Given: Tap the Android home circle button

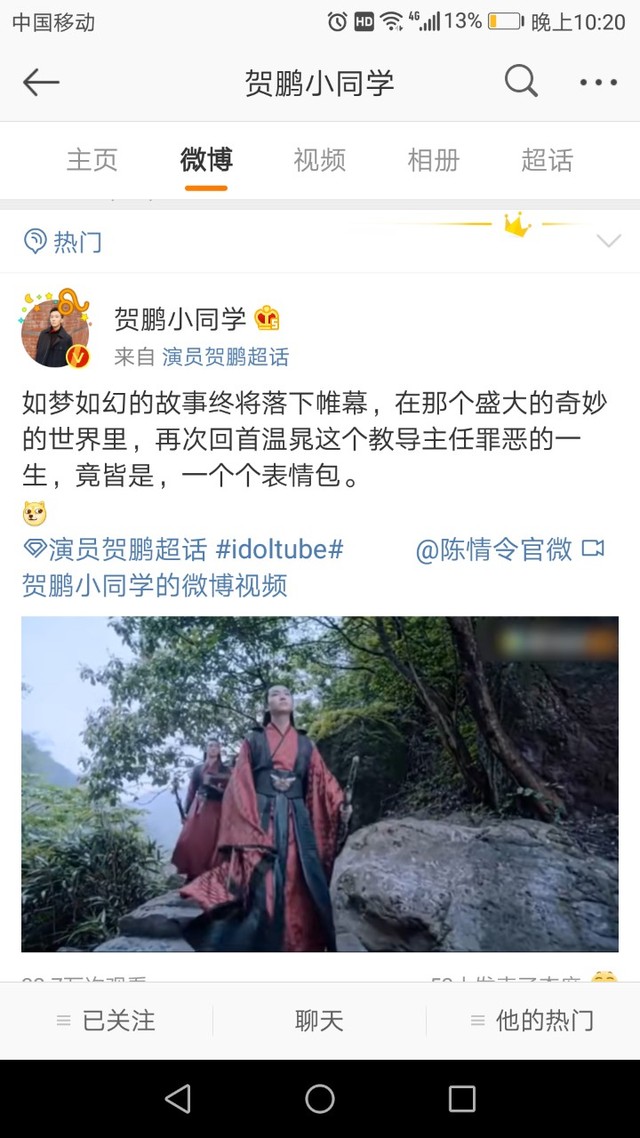Looking at the screenshot, I should tap(320, 1099).
